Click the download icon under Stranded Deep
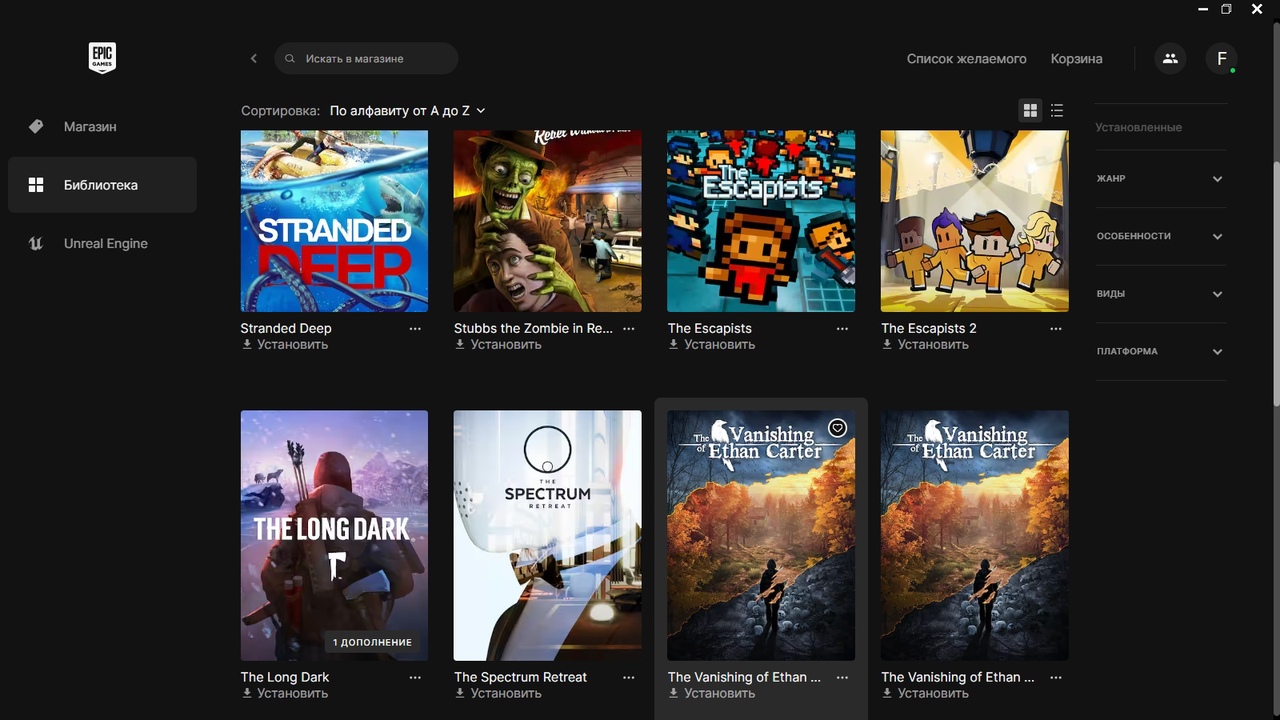The width and height of the screenshot is (1280, 720). coord(247,344)
